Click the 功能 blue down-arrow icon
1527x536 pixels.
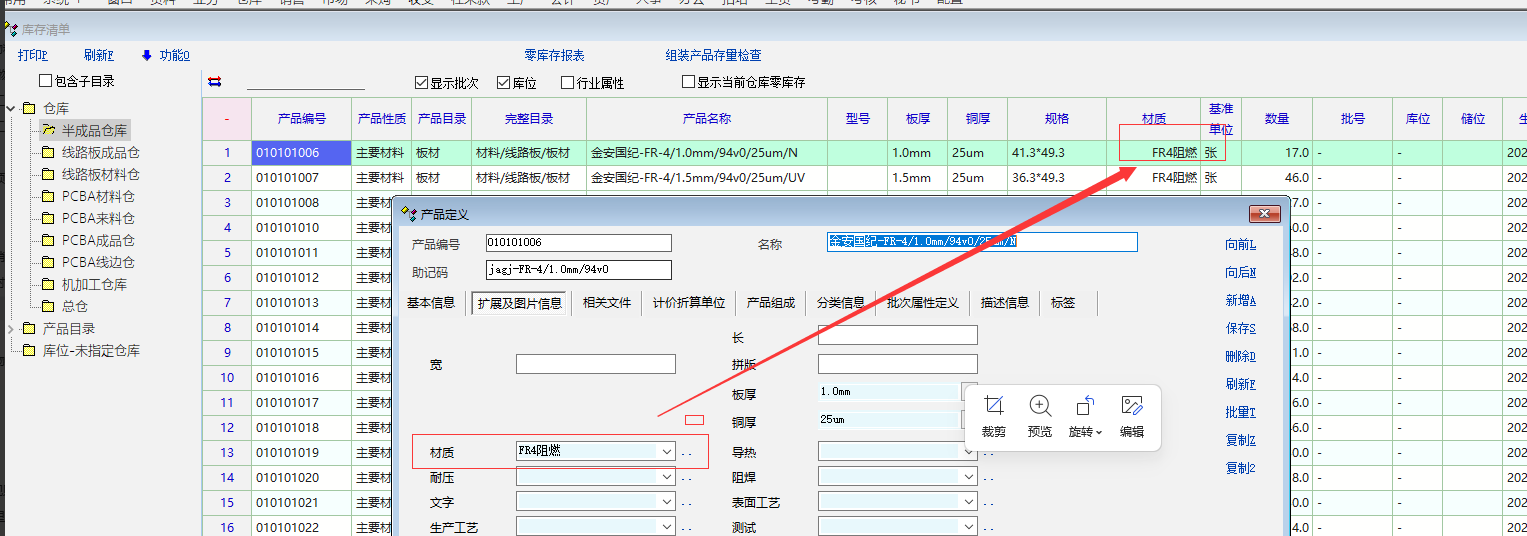pos(147,56)
